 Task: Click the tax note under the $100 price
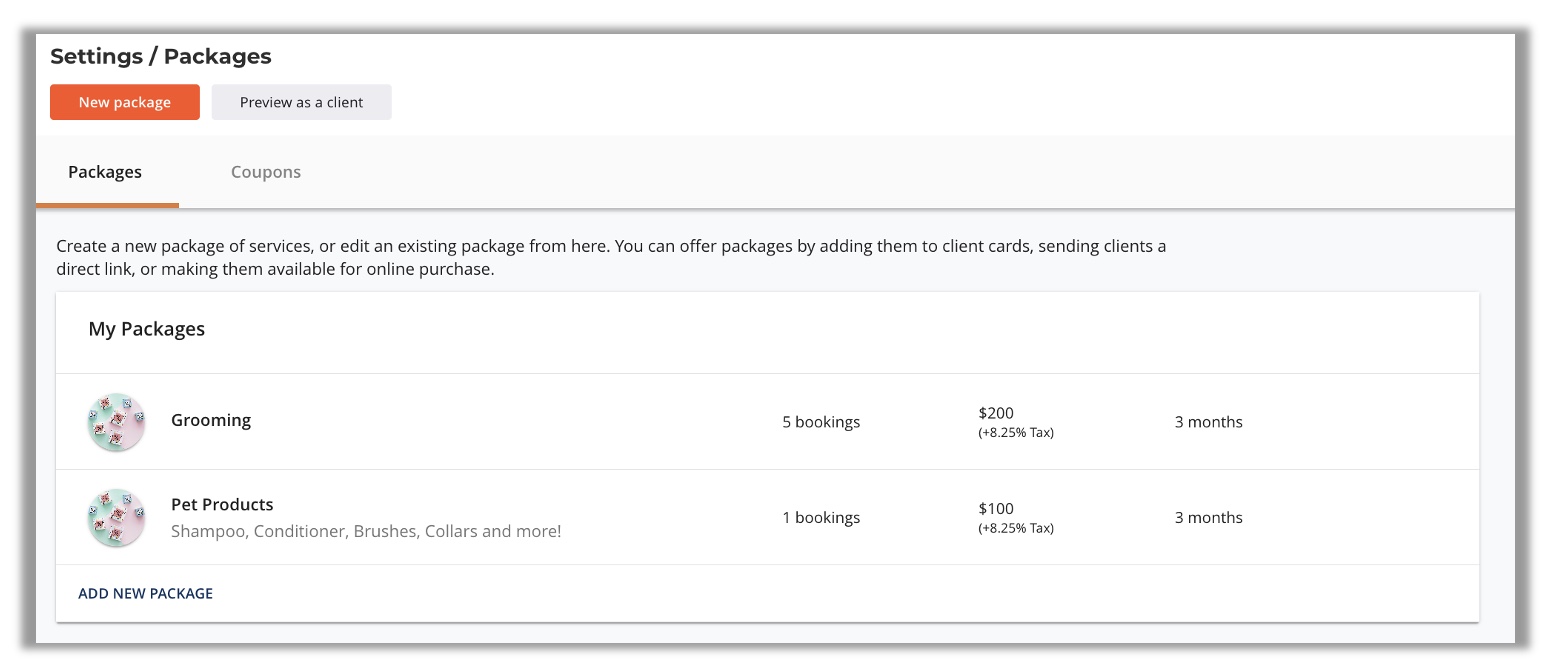click(1016, 529)
